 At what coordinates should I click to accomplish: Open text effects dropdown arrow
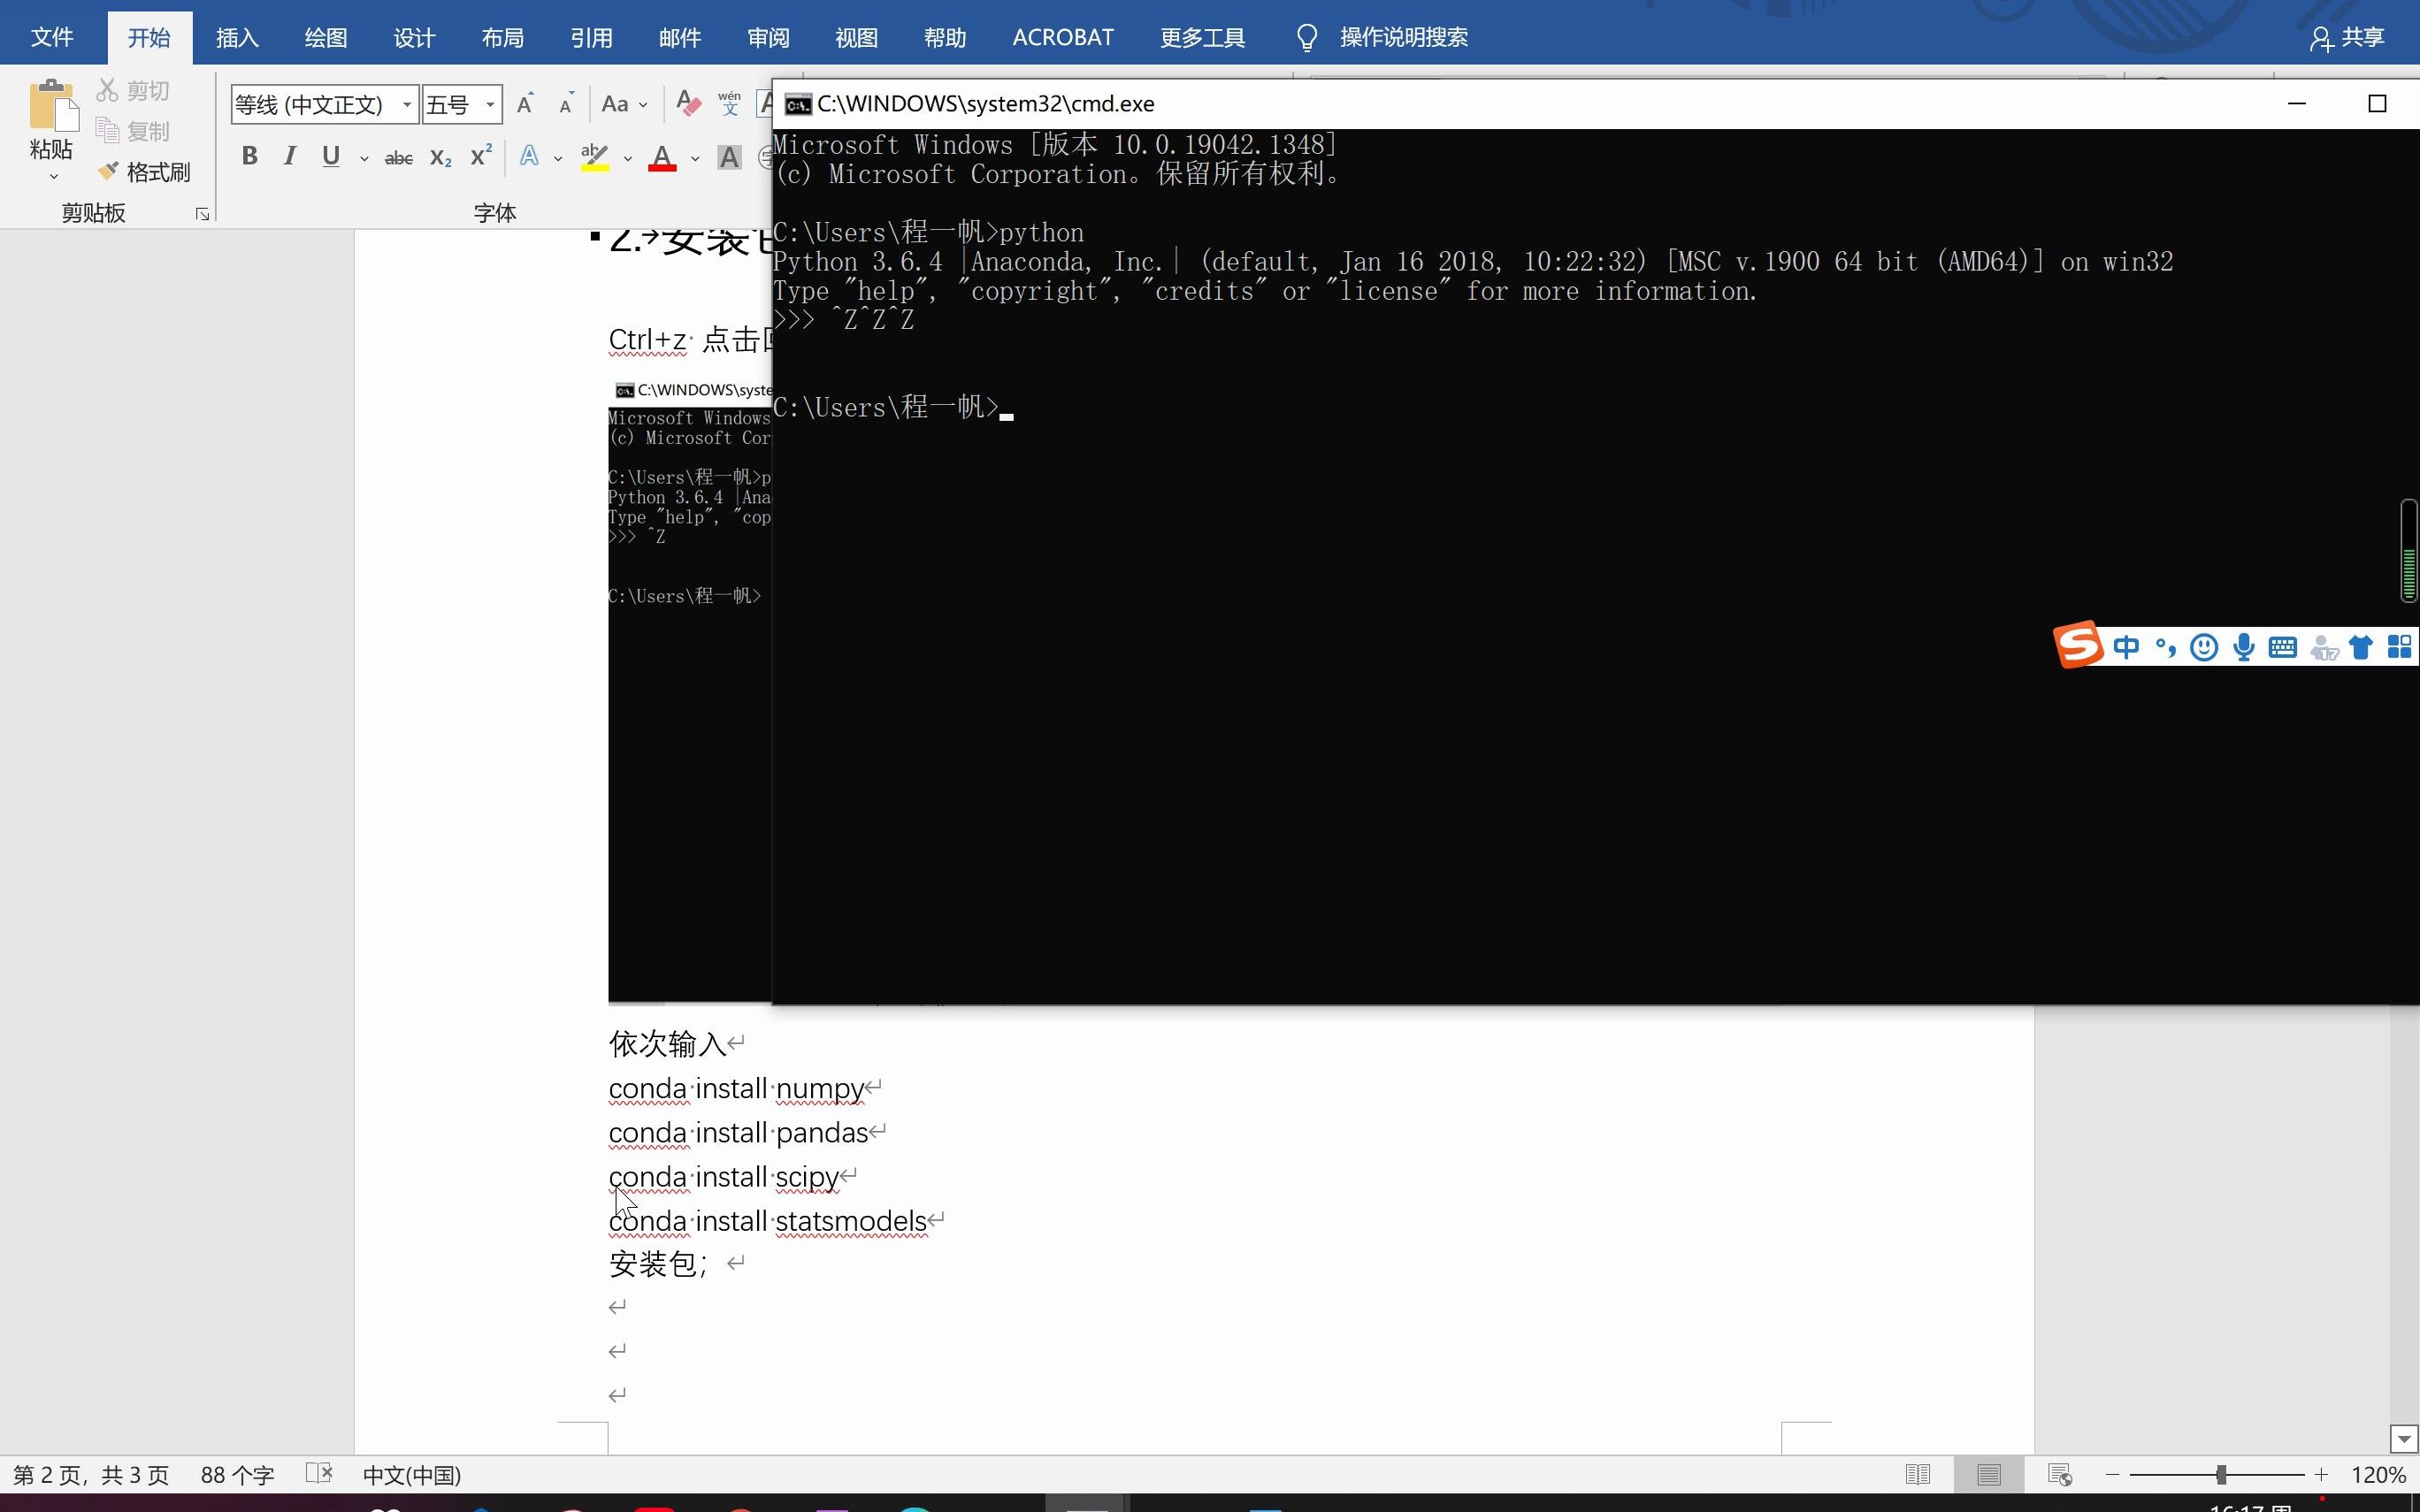click(x=558, y=158)
